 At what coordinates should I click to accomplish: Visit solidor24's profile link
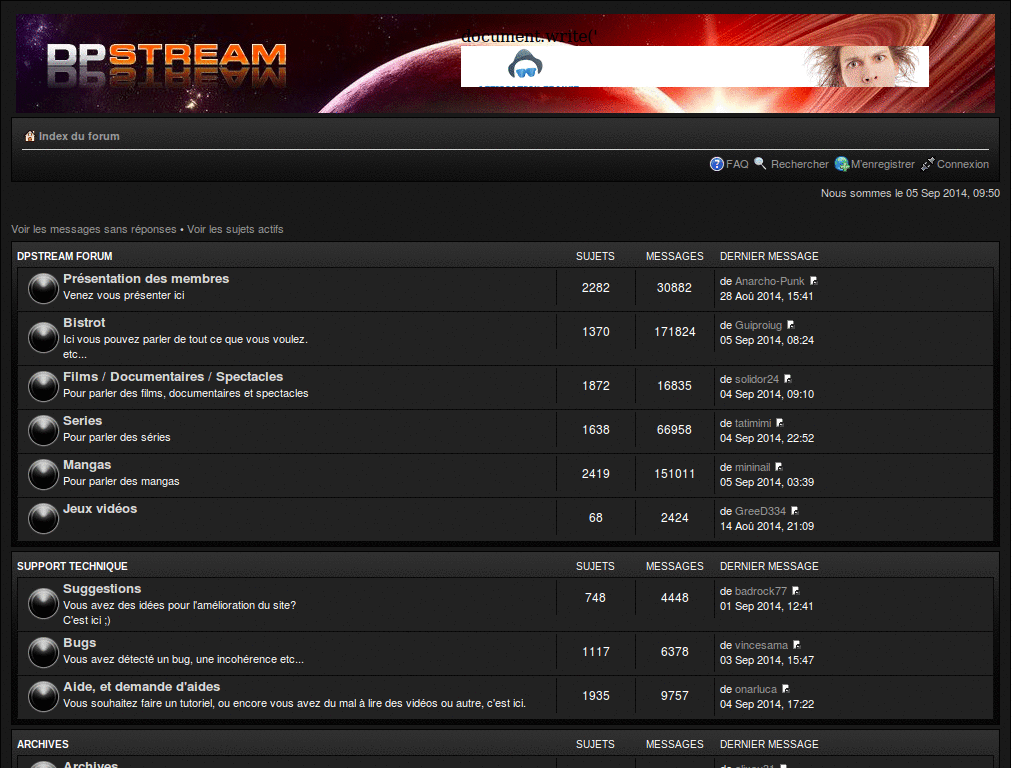[x=754, y=379]
